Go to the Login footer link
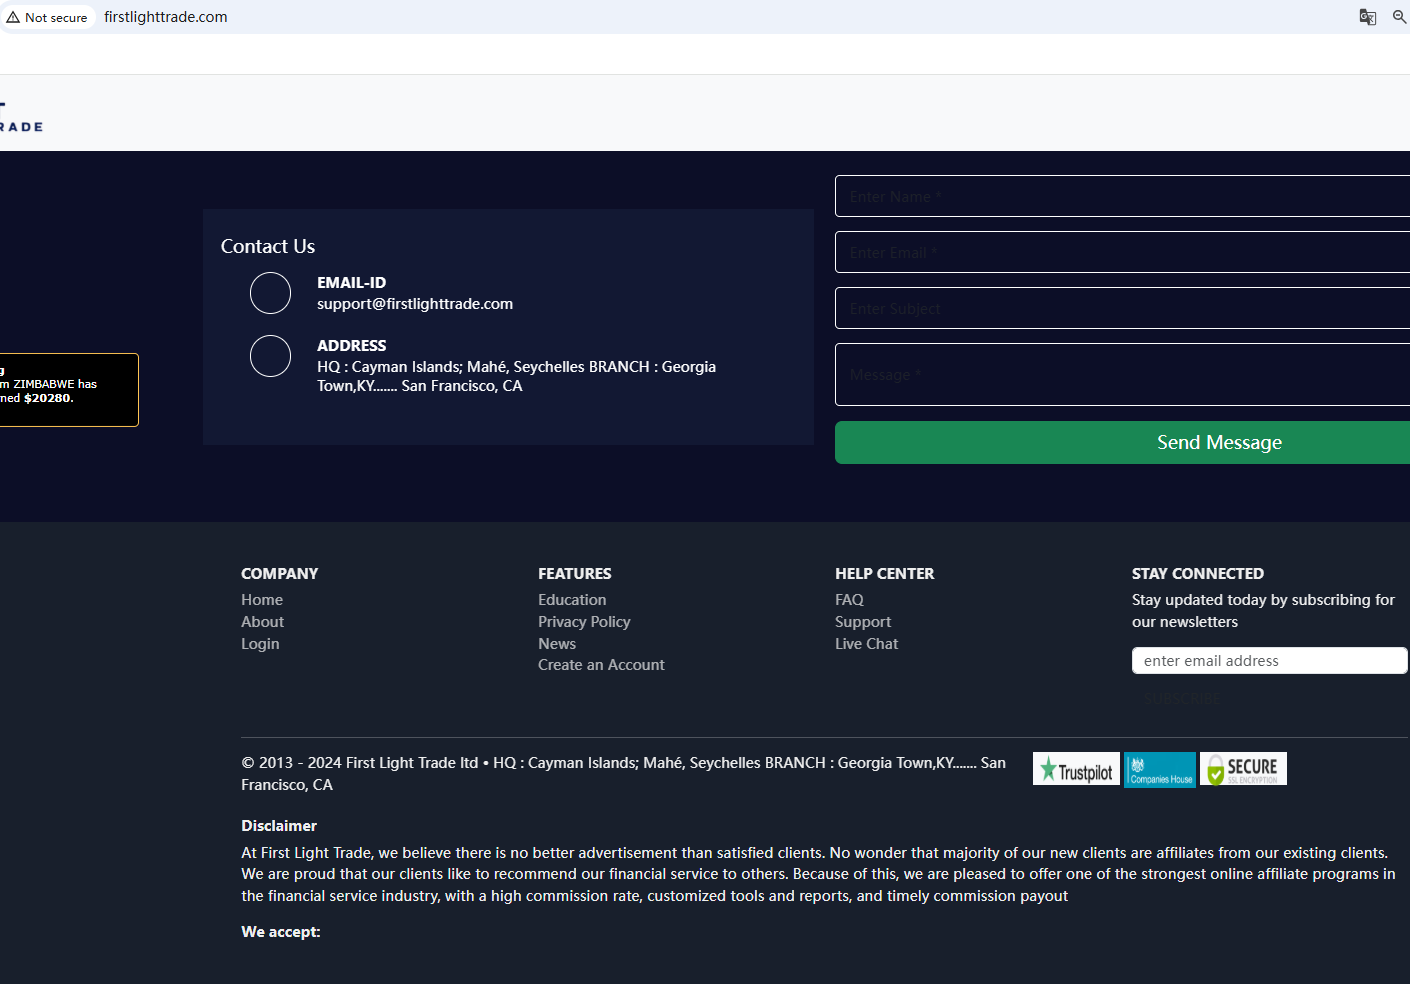Screen dimensions: 1410x984 click(x=260, y=644)
